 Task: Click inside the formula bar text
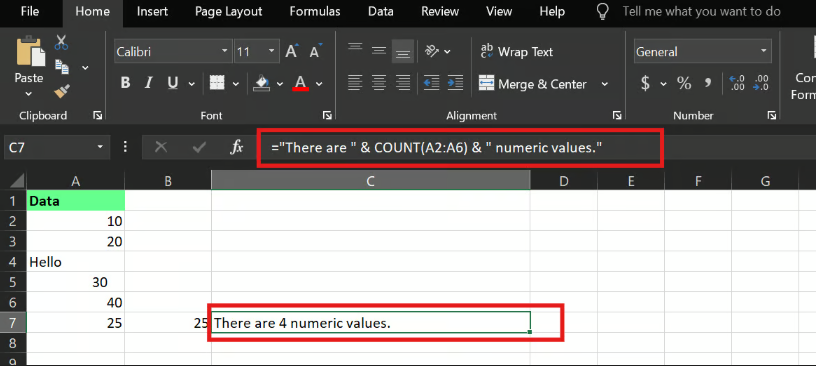[x=436, y=148]
